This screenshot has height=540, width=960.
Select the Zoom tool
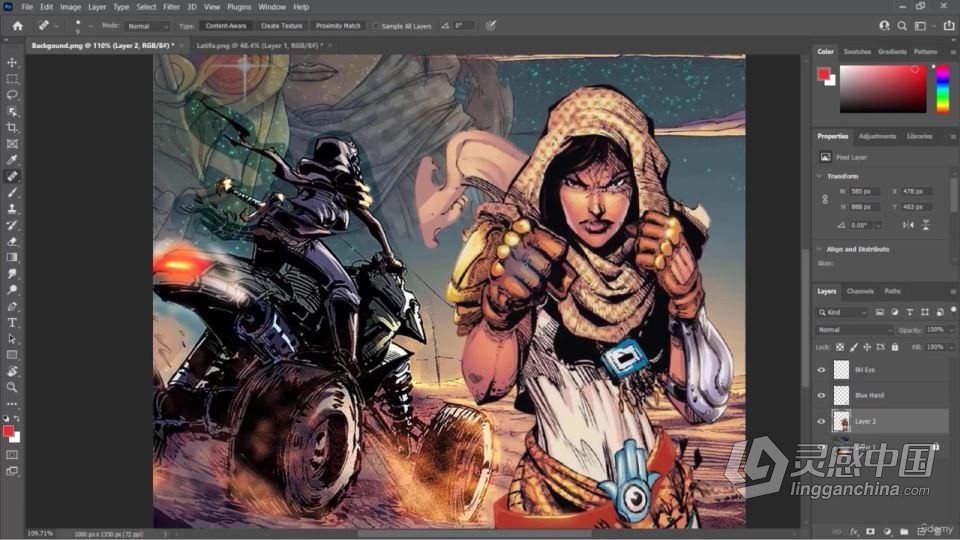[x=12, y=387]
